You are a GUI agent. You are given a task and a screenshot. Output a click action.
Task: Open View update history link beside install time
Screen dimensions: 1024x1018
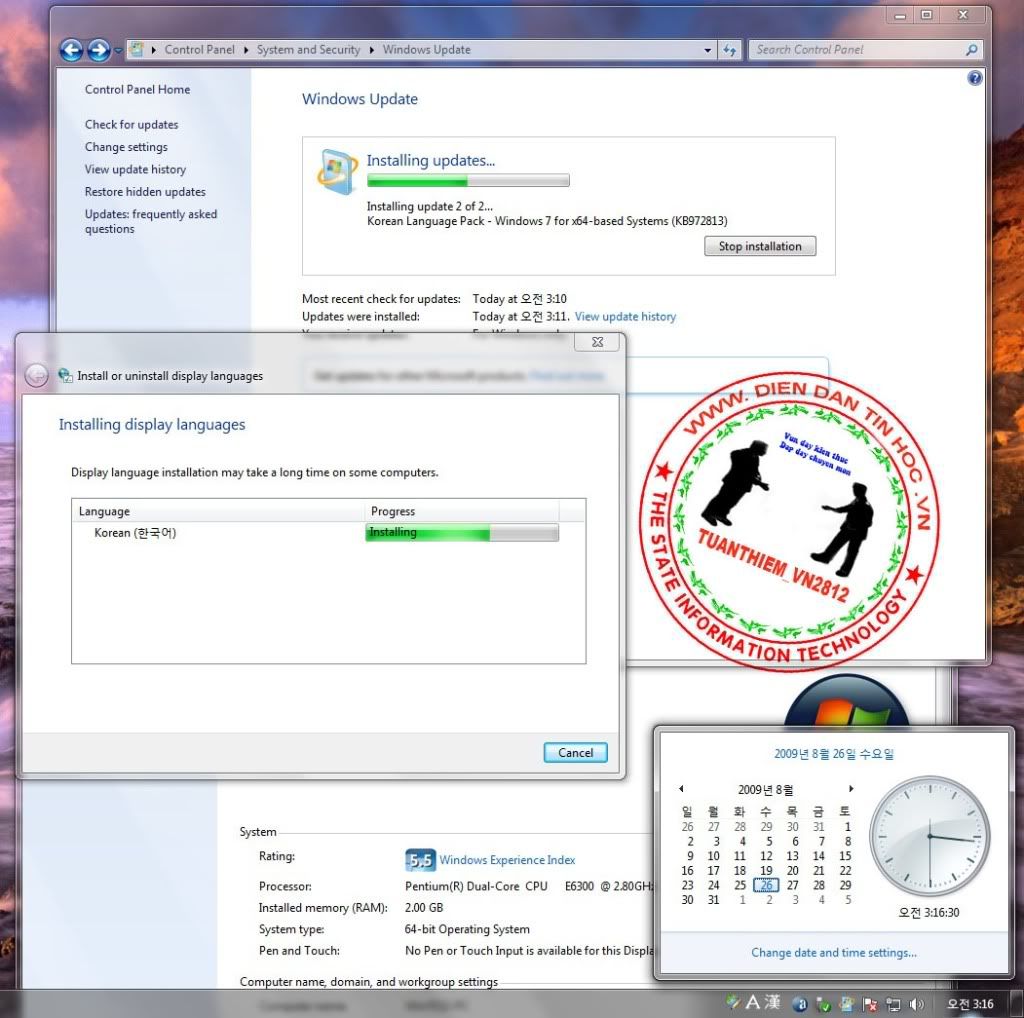click(x=625, y=317)
